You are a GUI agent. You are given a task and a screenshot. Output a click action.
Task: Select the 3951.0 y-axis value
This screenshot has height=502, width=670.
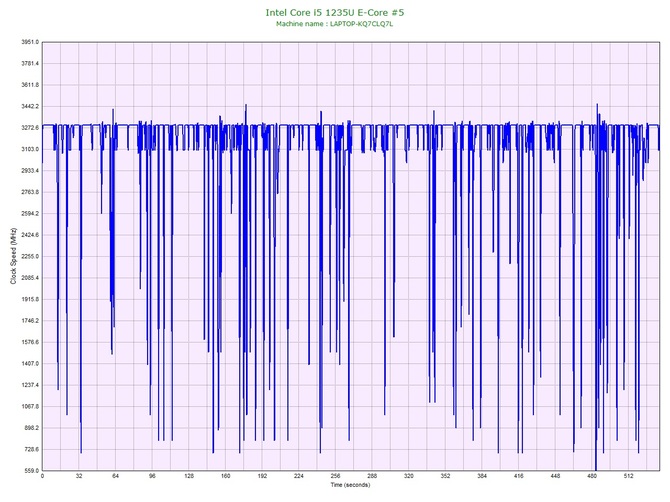click(x=29, y=42)
